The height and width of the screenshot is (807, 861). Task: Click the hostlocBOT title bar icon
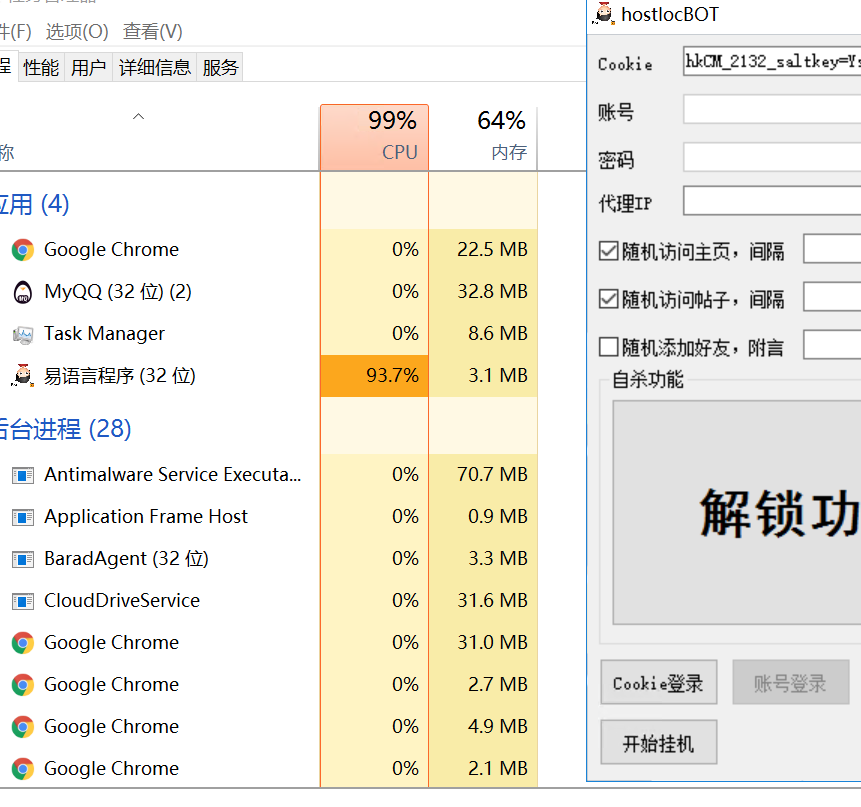coord(603,14)
